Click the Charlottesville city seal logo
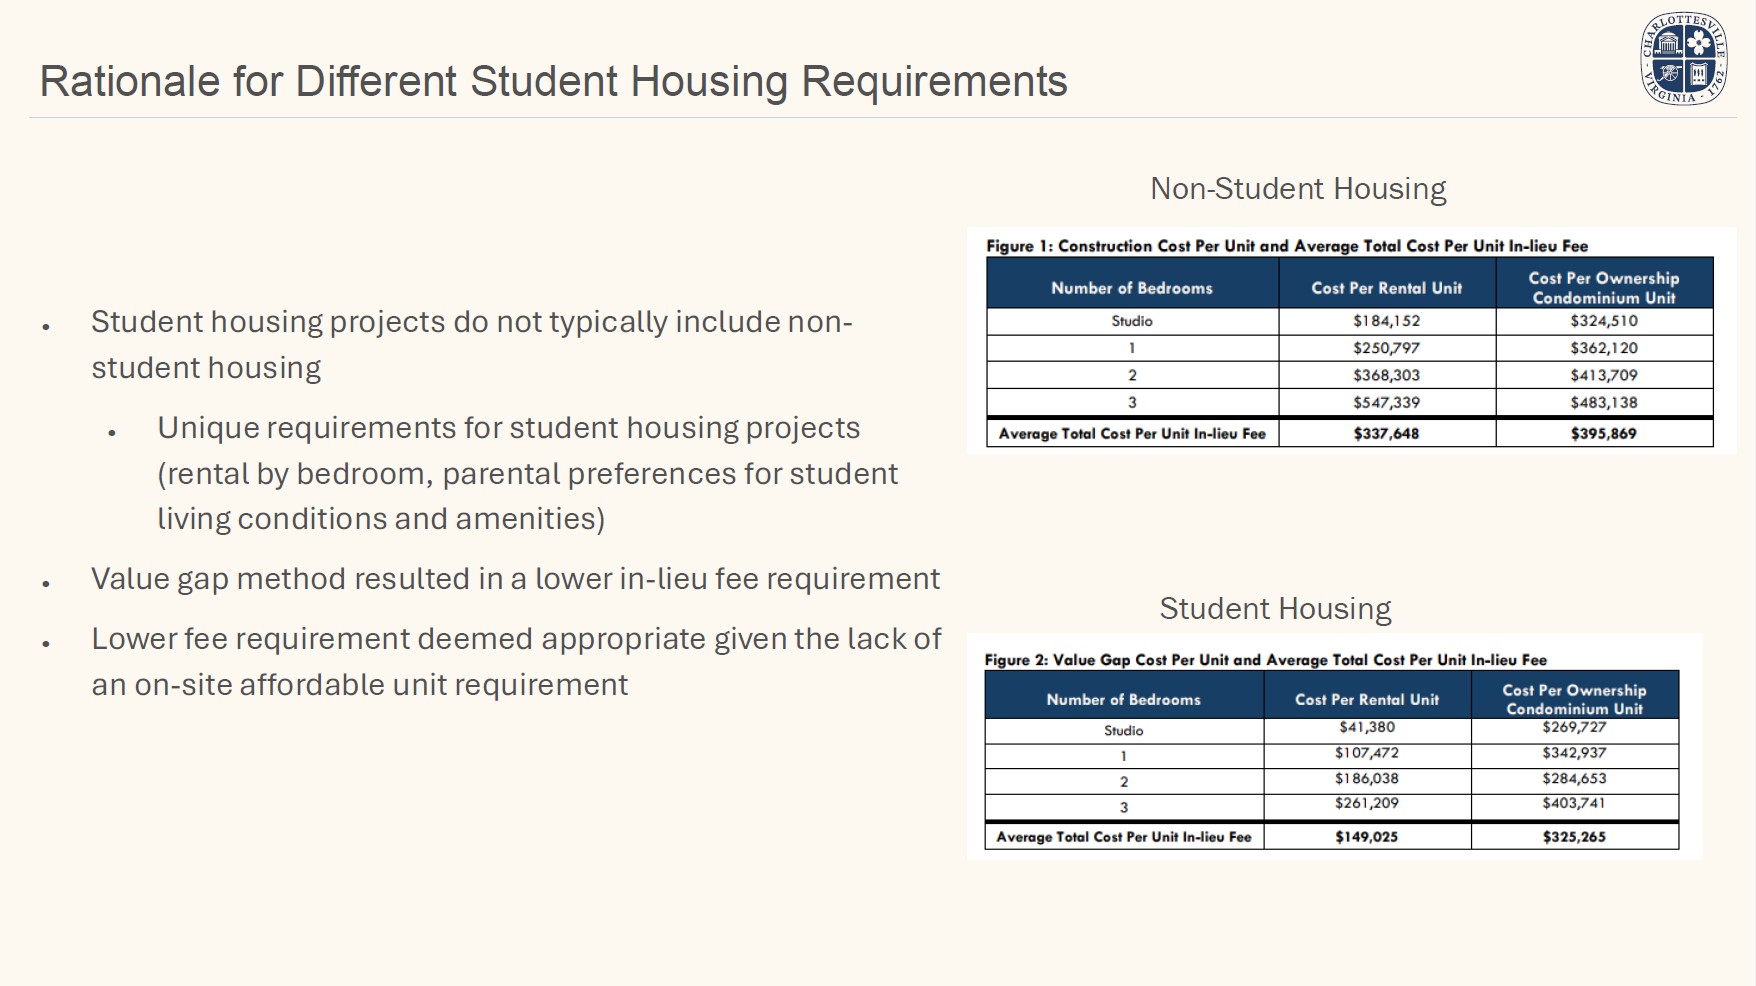 (1684, 59)
